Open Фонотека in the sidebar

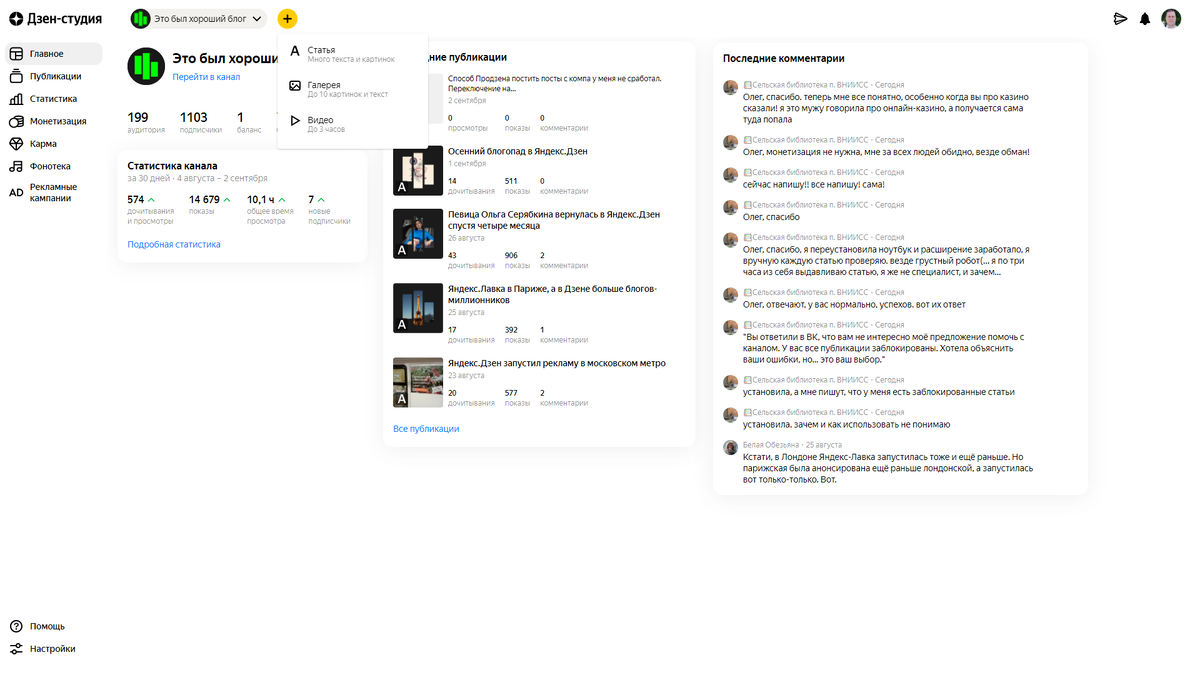pyautogui.click(x=55, y=166)
